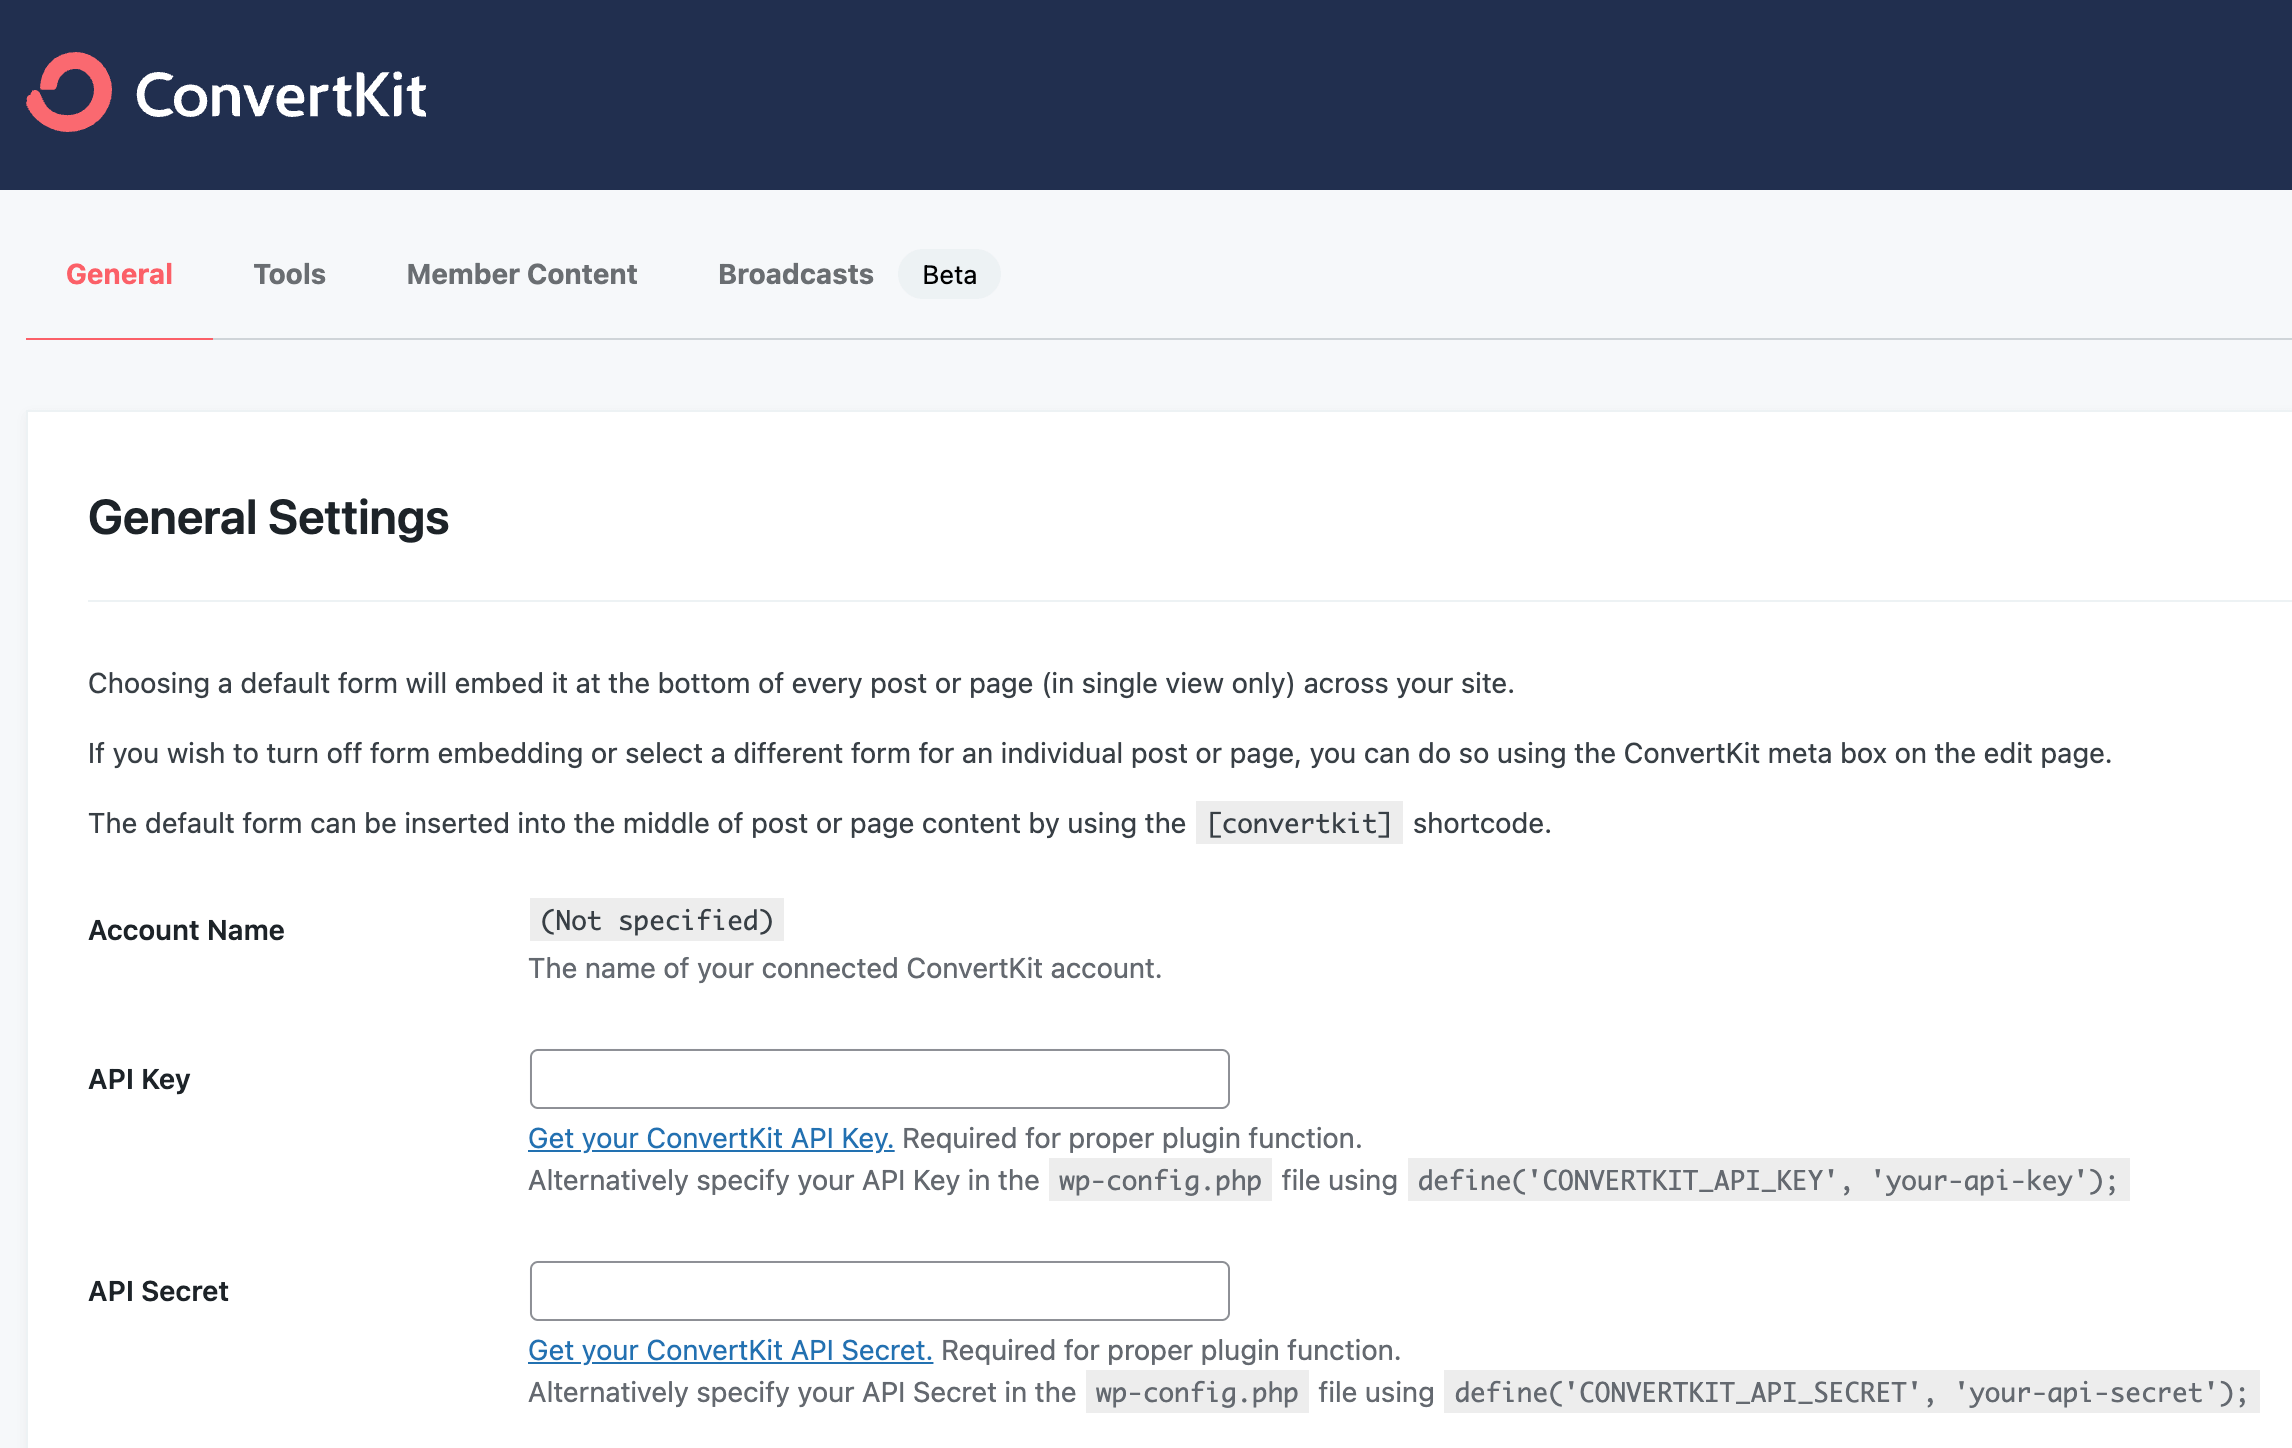Click the wp-config.php code under API Secret
The height and width of the screenshot is (1448, 2292).
pyautogui.click(x=1197, y=1392)
